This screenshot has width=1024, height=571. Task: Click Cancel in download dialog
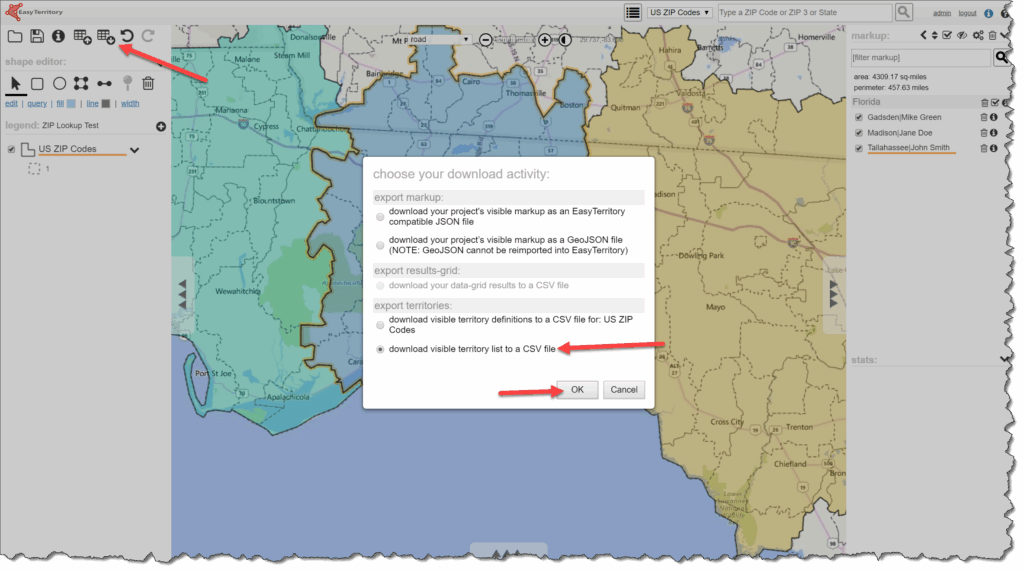click(624, 390)
